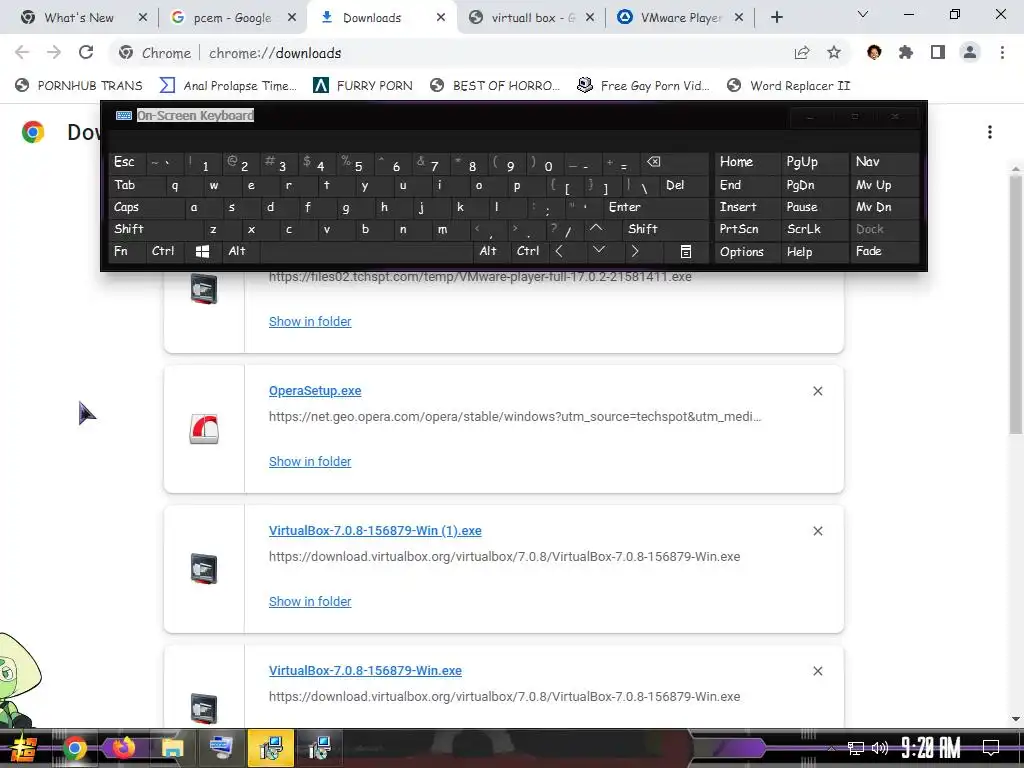Screen dimensions: 1024x768
Task: Open the share page icon in address bar
Action: (x=802, y=52)
